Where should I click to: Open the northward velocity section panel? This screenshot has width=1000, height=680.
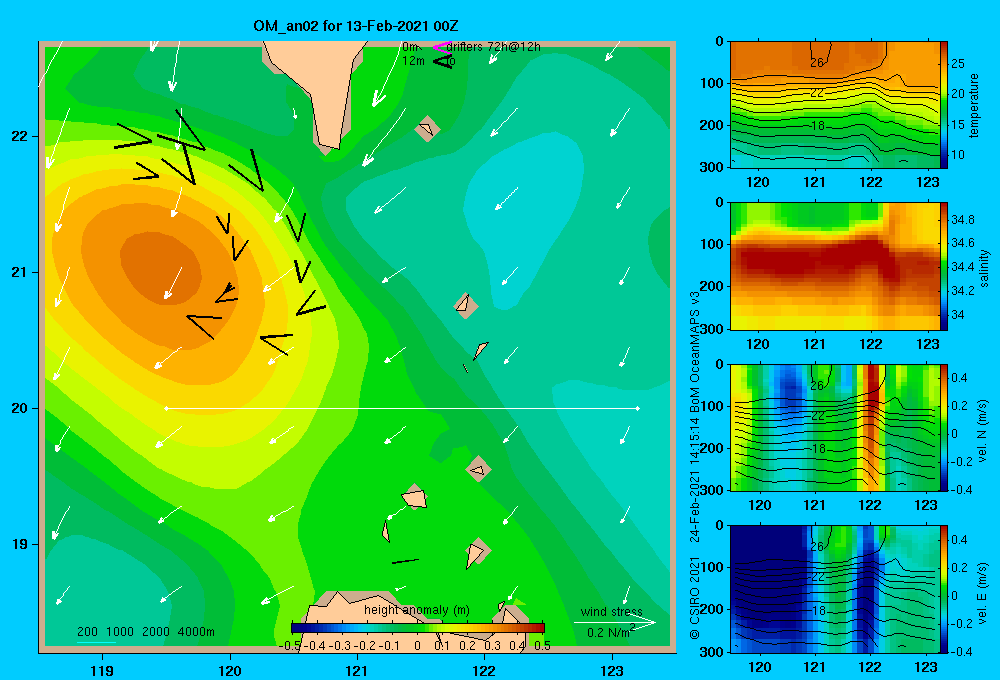835,427
